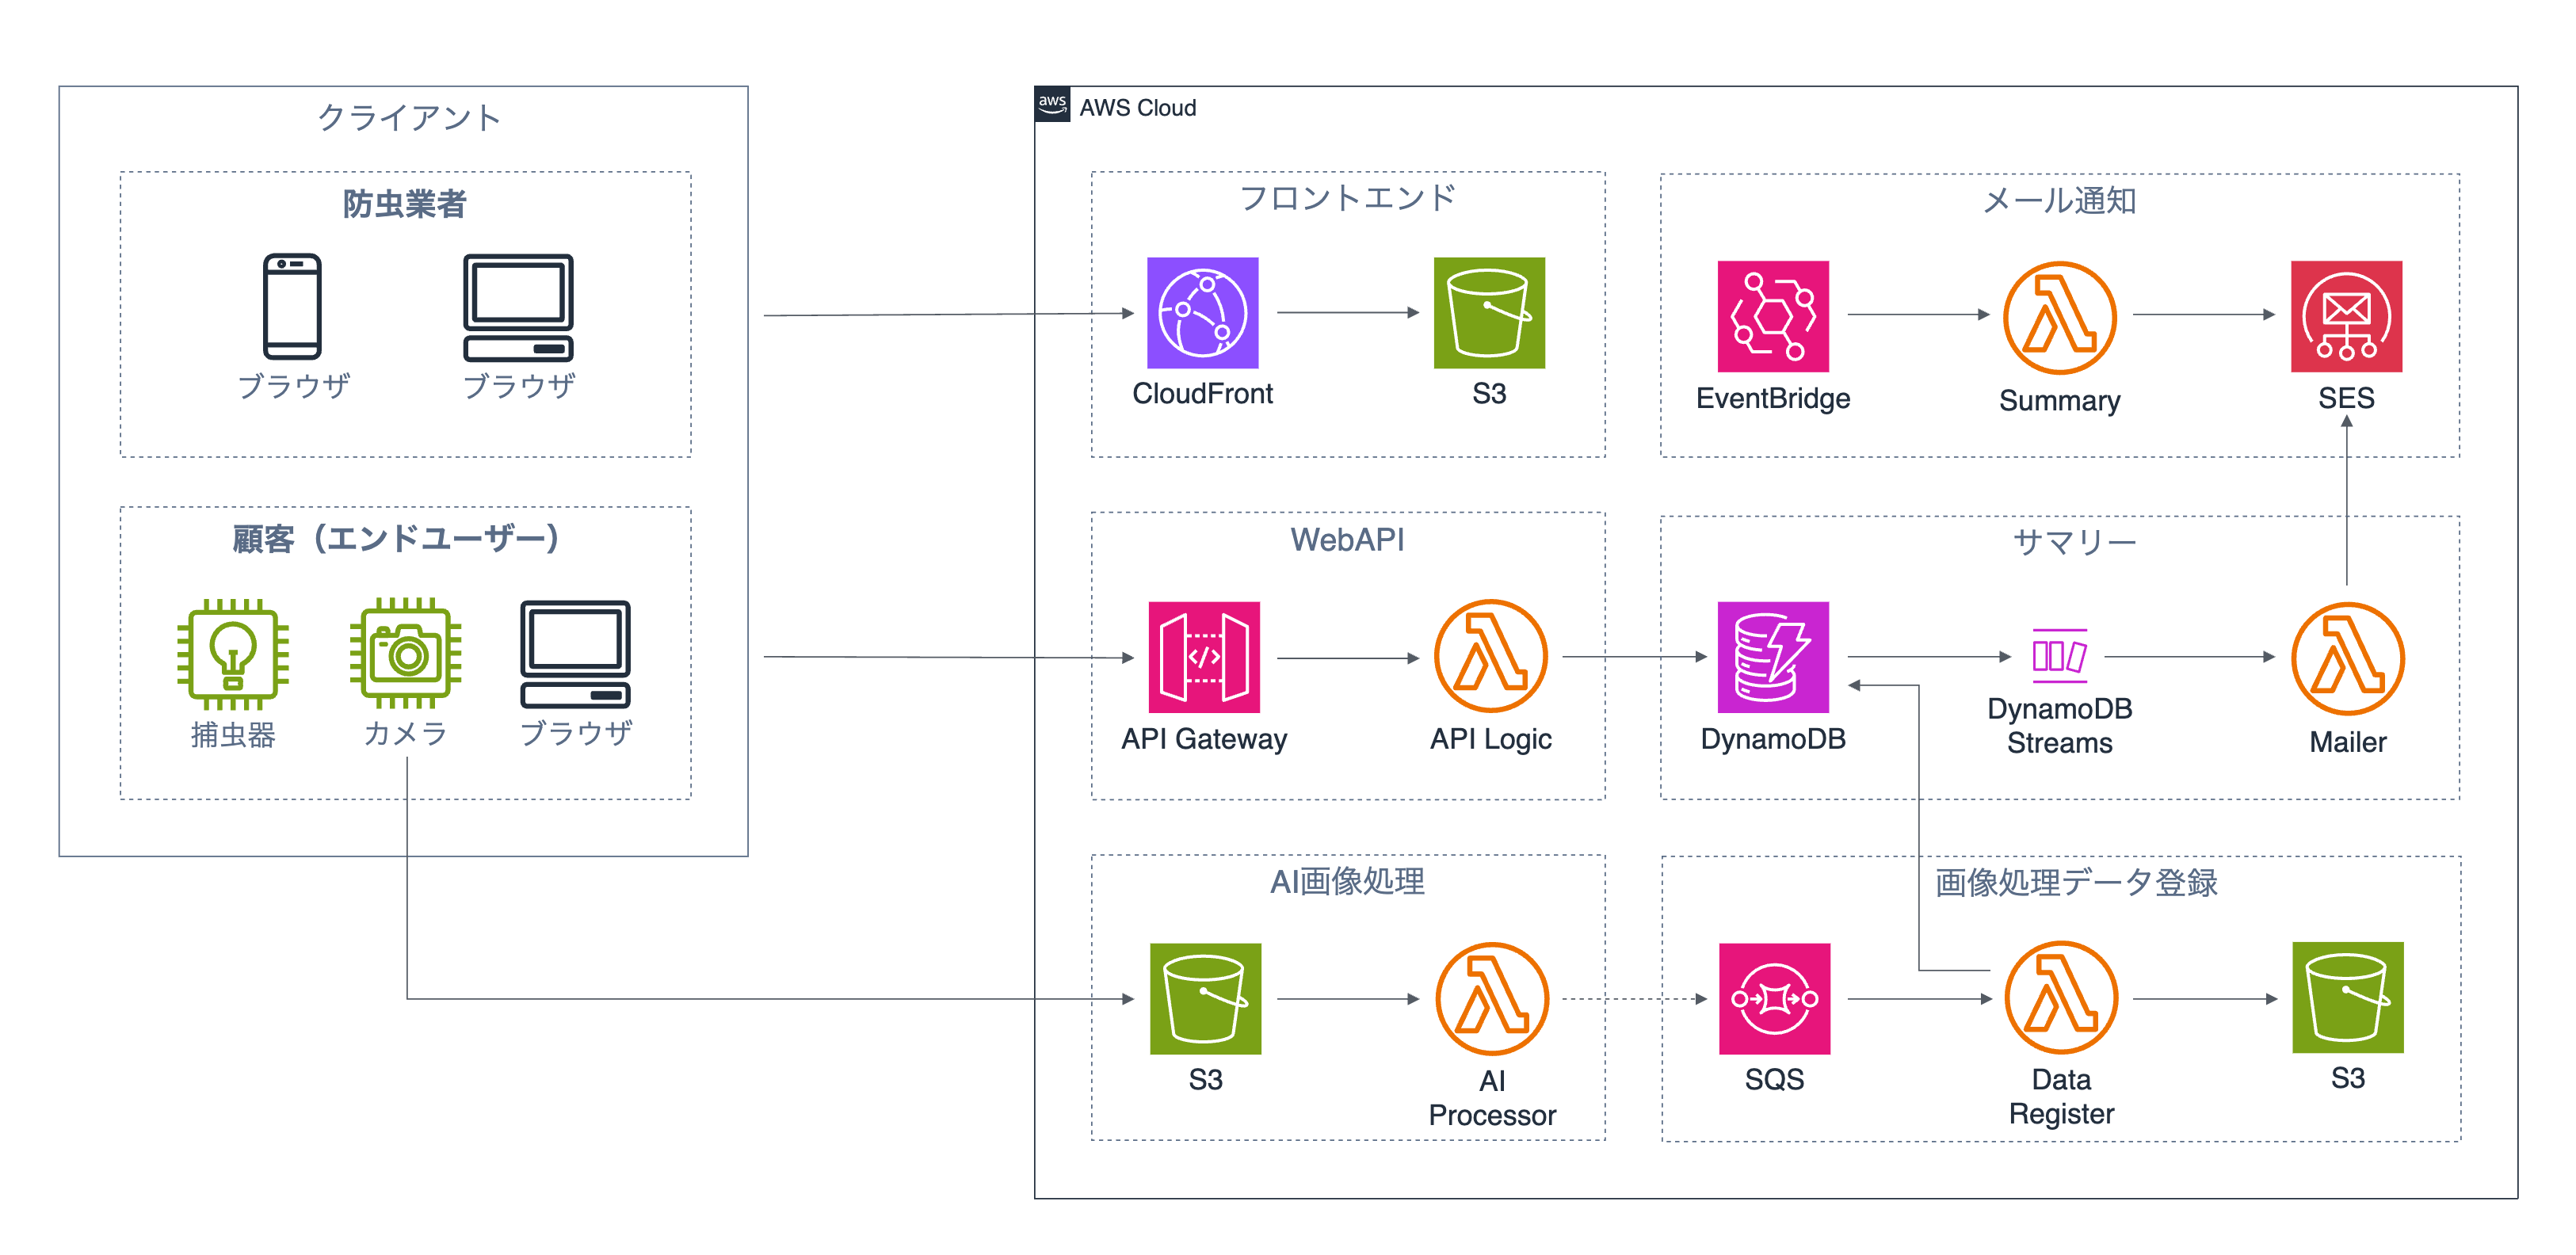This screenshot has width=2576, height=1255.
Task: Select the SQS queue icon
Action: tap(1774, 998)
